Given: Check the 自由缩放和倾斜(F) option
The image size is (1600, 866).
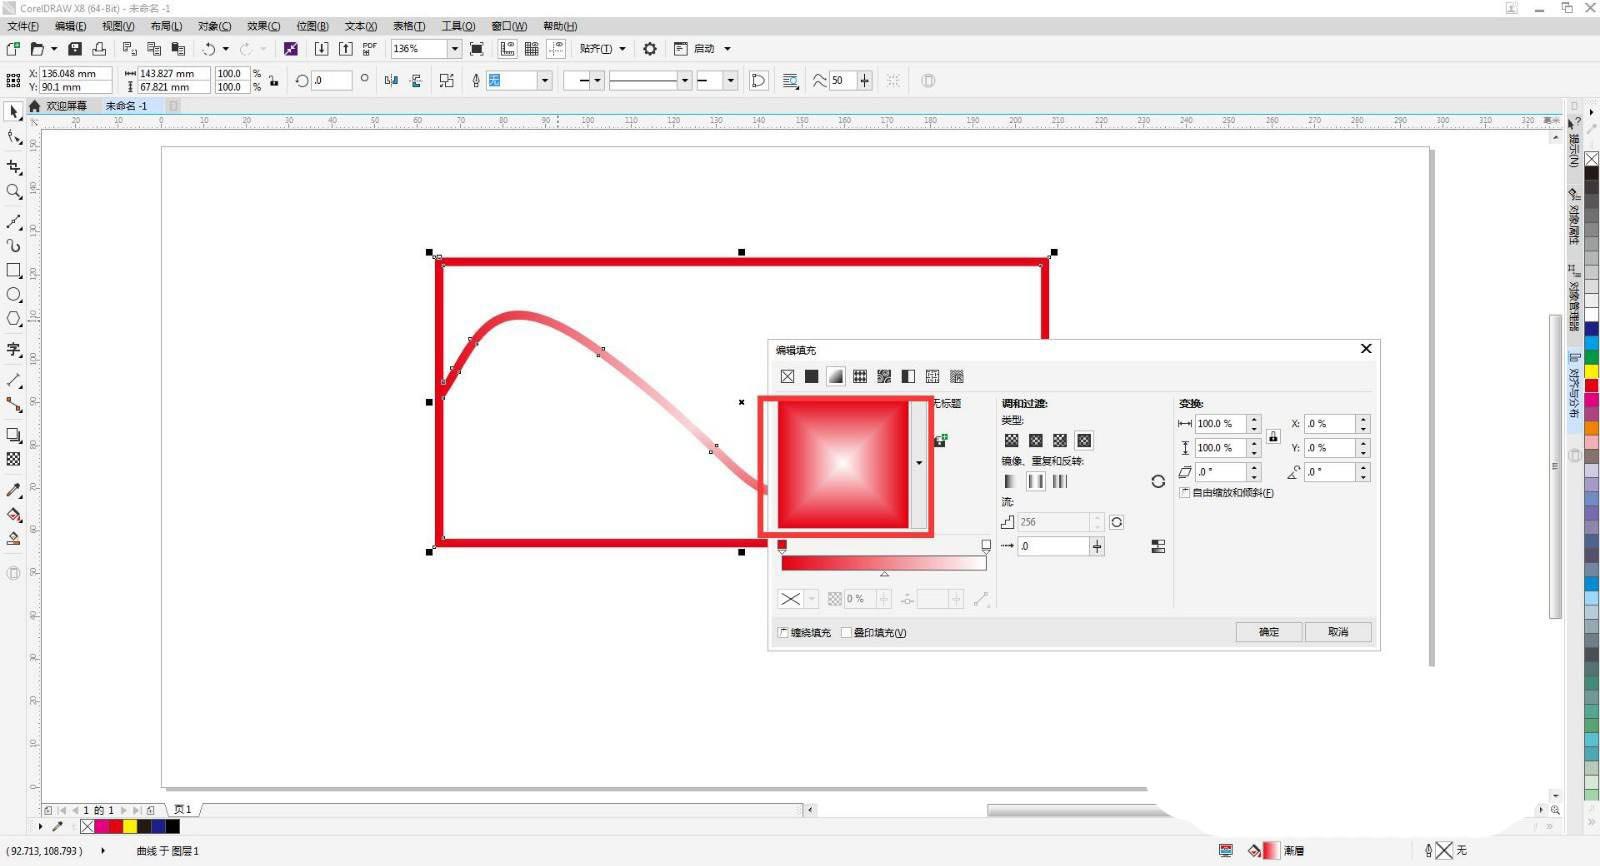Looking at the screenshot, I should (x=1185, y=493).
